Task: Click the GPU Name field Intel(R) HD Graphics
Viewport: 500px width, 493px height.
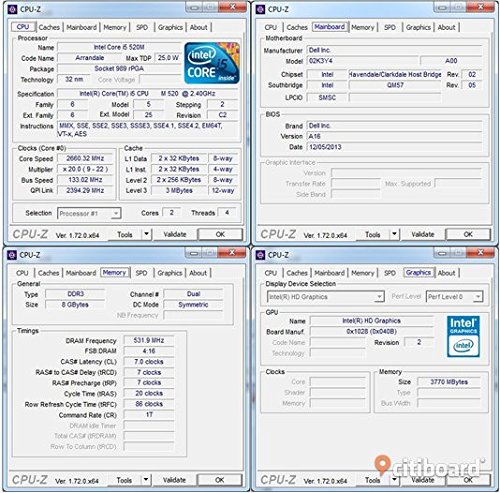Action: [371, 321]
